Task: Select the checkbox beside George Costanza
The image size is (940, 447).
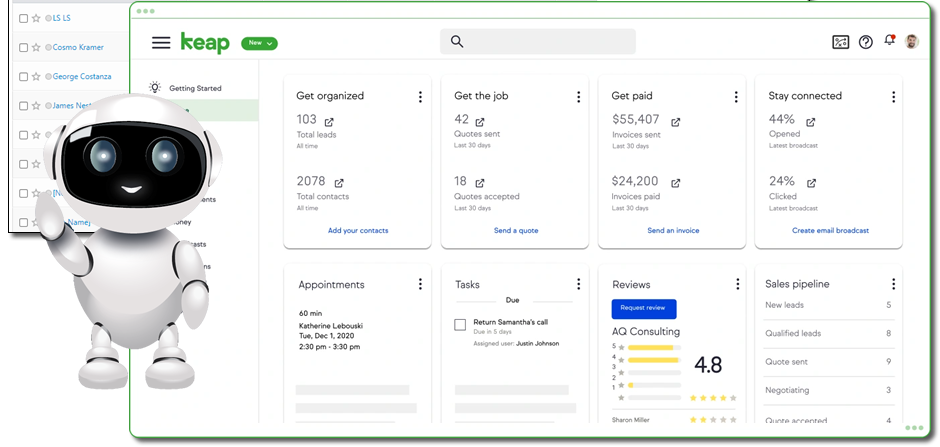Action: (24, 76)
